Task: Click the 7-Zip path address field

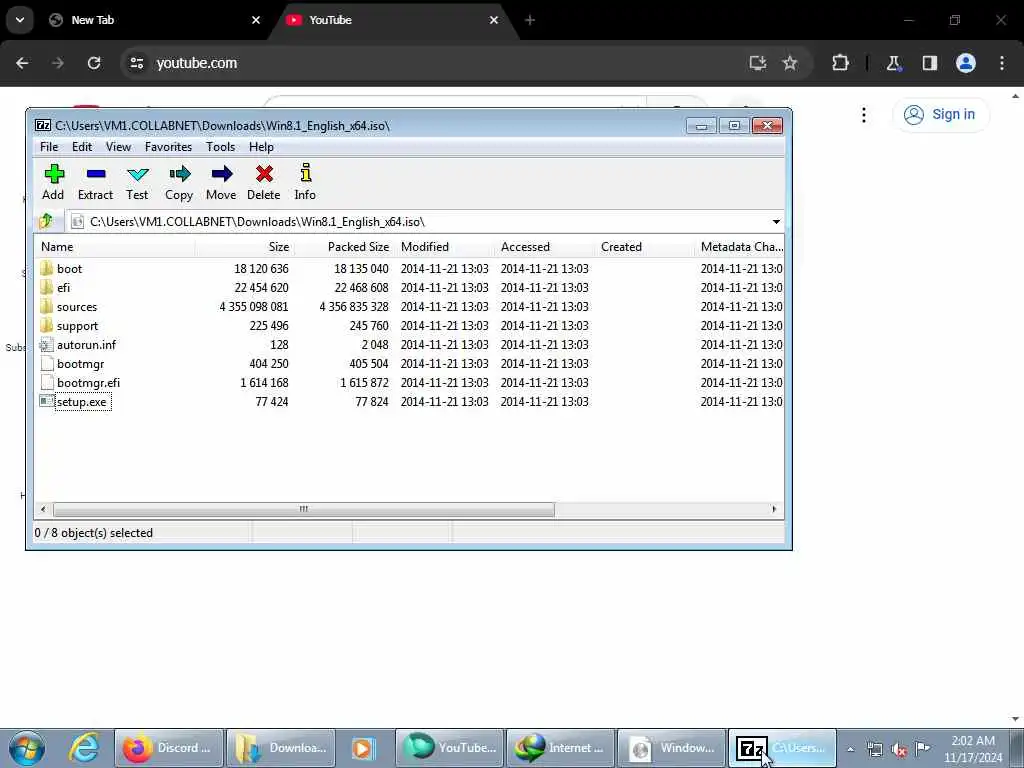Action: coord(418,221)
